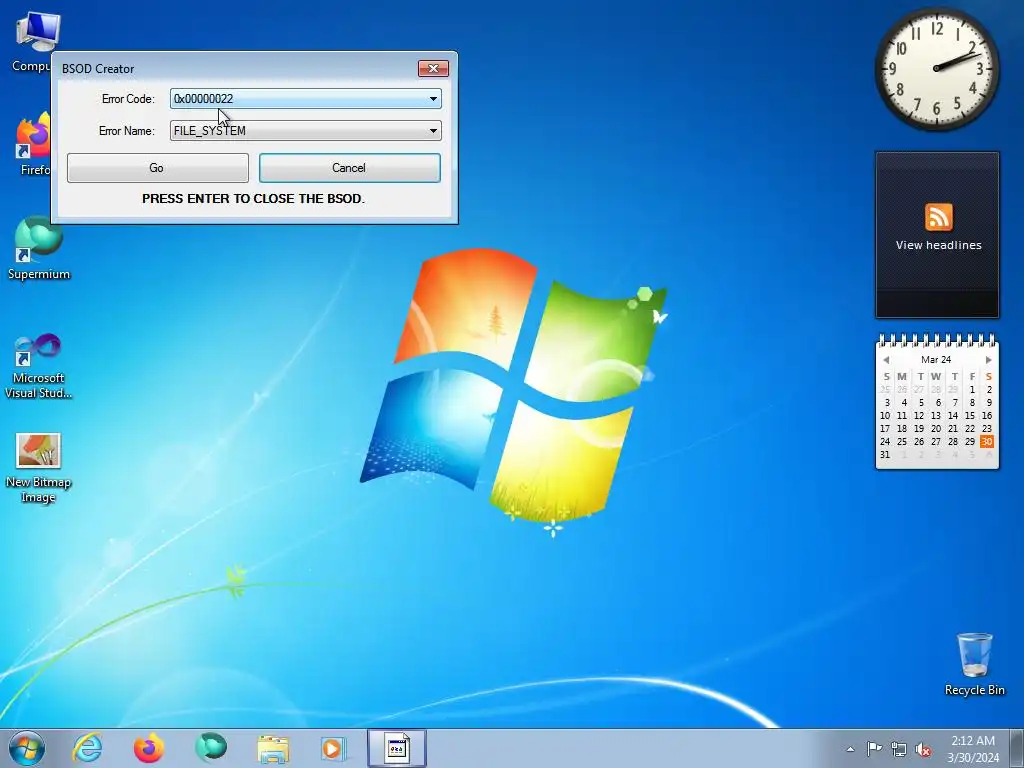Launch Supermium from the taskbar
Image resolution: width=1024 pixels, height=768 pixels.
click(210, 748)
